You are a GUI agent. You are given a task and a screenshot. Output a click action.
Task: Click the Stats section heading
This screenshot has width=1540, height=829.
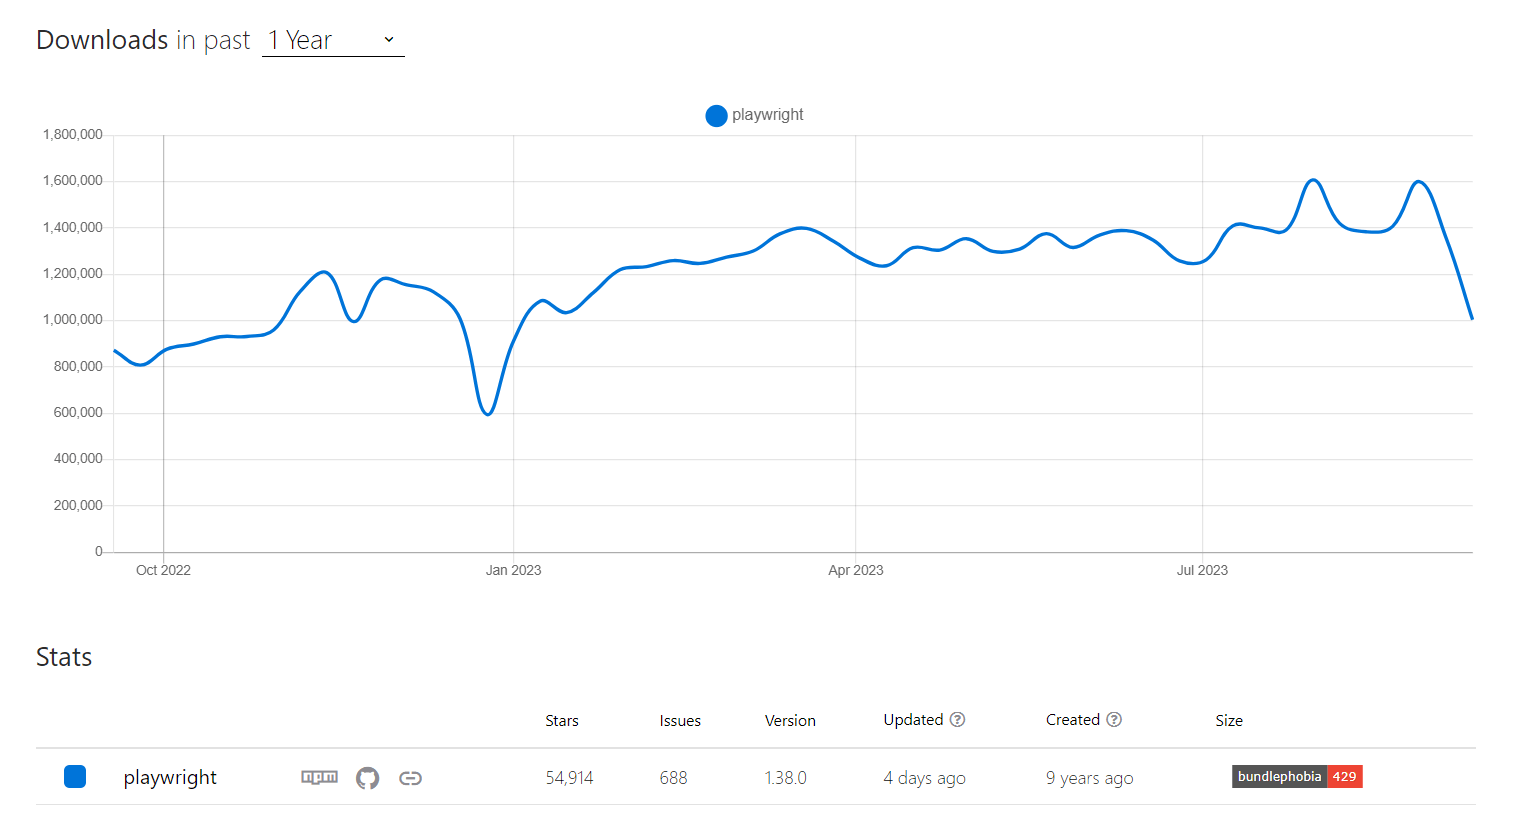[64, 657]
